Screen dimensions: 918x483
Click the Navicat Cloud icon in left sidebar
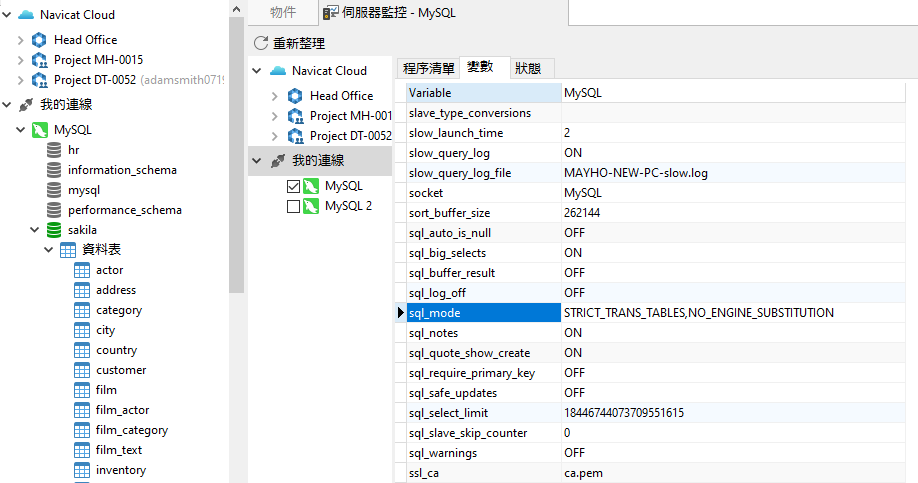coord(26,15)
